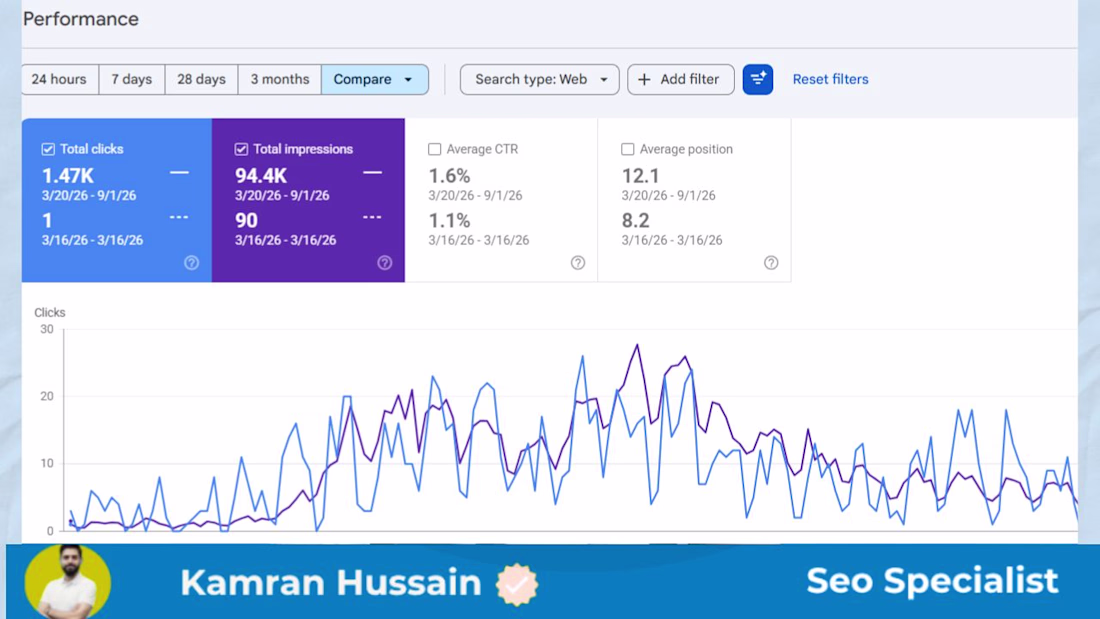Viewport: 1100px width, 619px height.
Task: Click the Reset filters link
Action: point(831,79)
